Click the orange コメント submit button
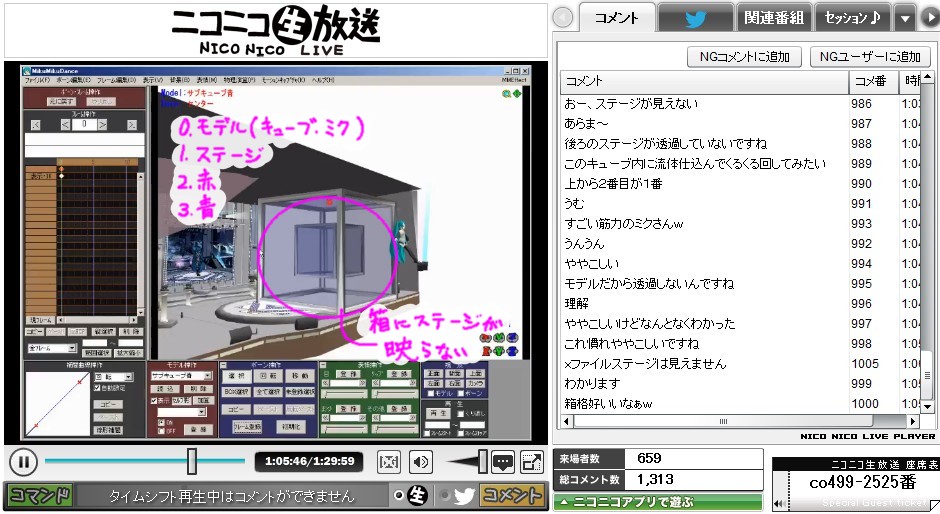The image size is (940, 514). (511, 495)
